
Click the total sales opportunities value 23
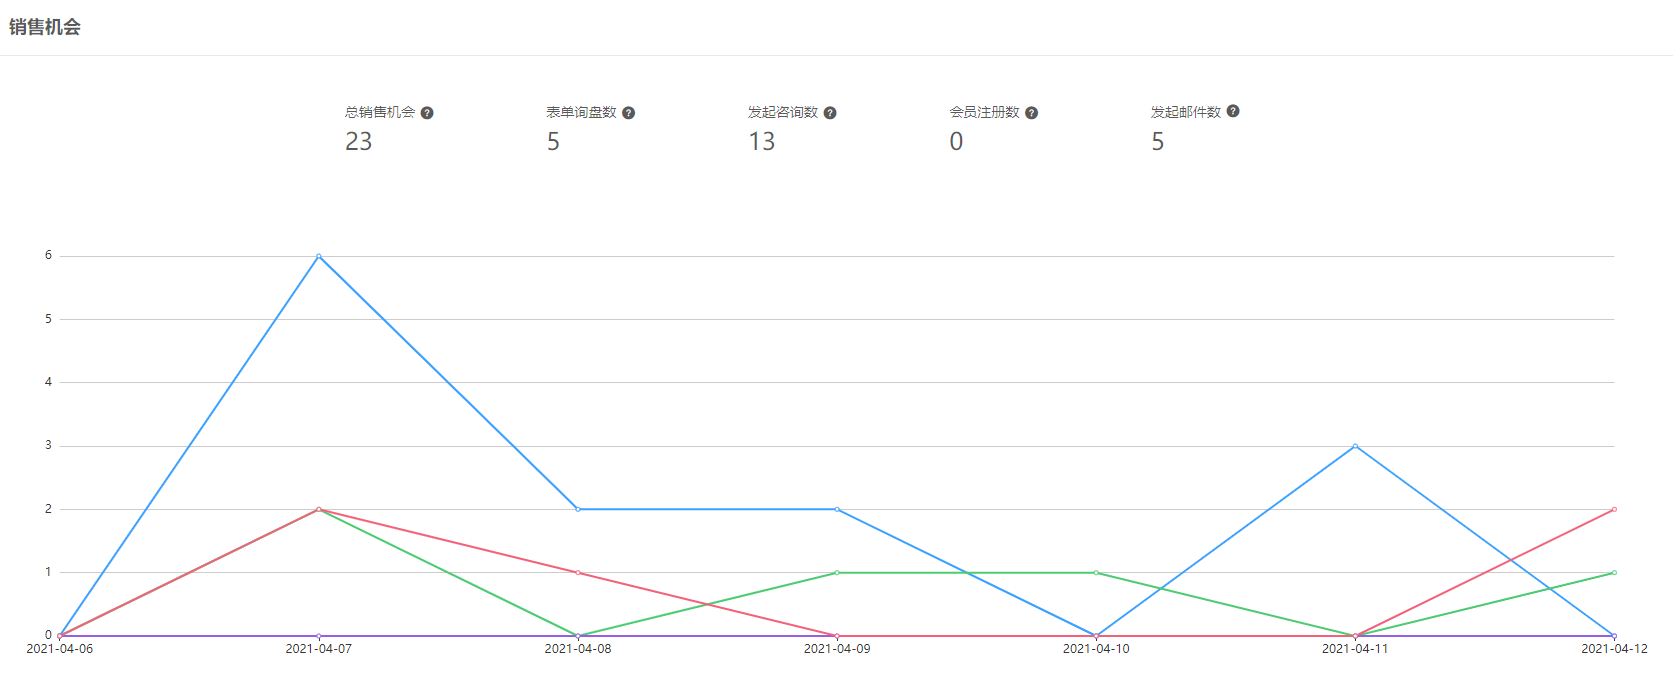tap(359, 142)
